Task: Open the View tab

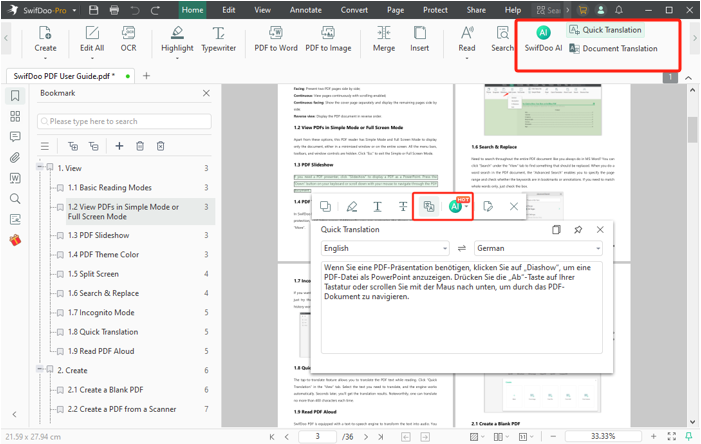Action: pos(262,10)
